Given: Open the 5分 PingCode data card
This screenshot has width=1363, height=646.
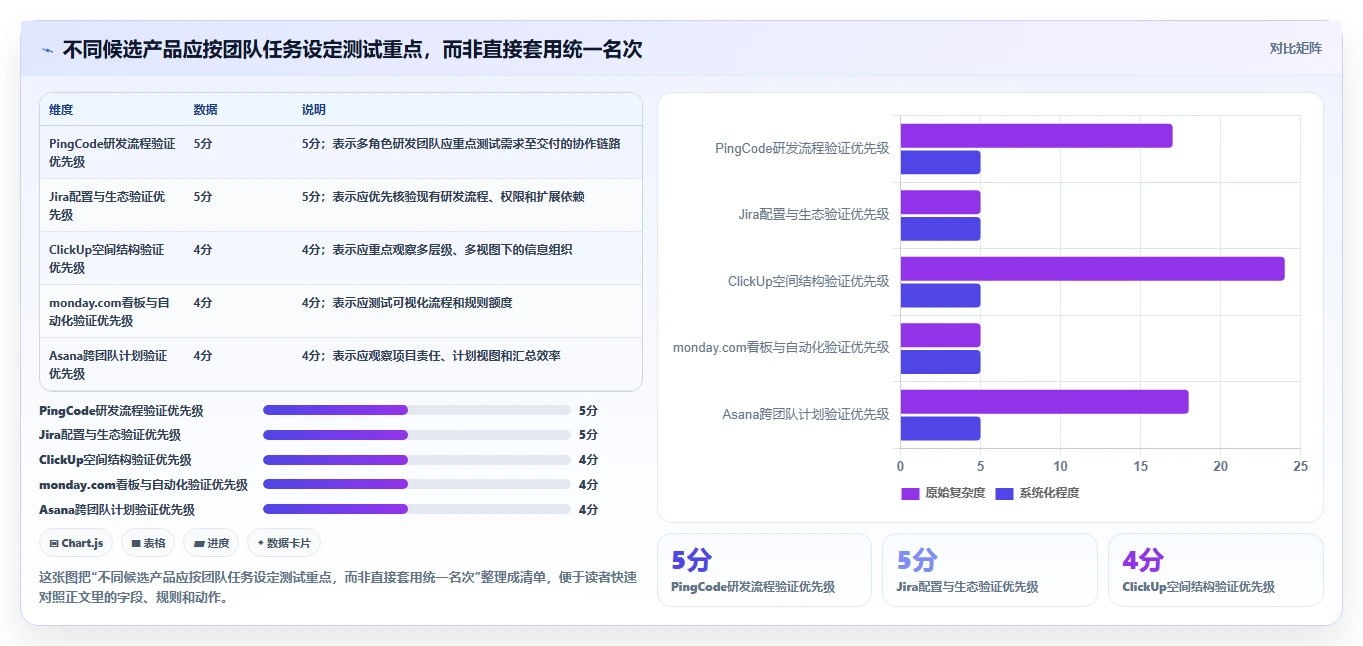Looking at the screenshot, I should tap(764, 570).
